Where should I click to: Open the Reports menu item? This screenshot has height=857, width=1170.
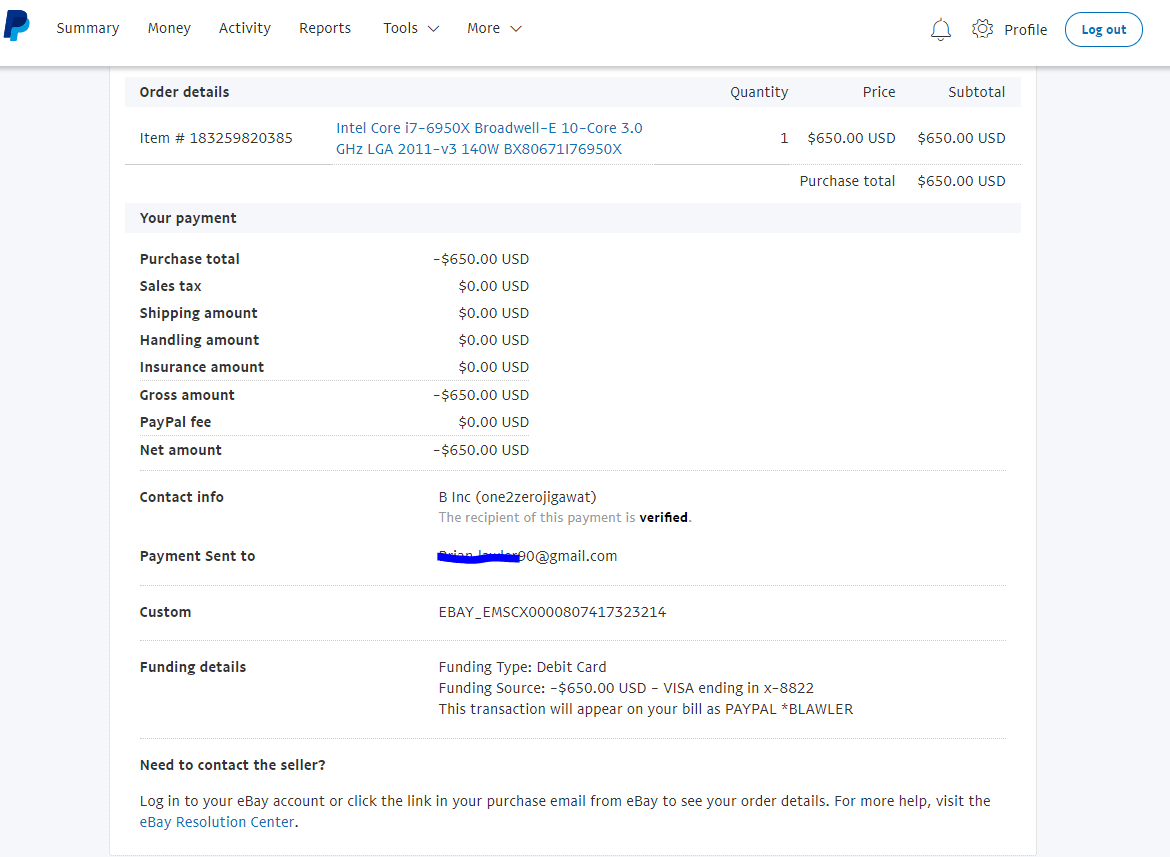(325, 28)
